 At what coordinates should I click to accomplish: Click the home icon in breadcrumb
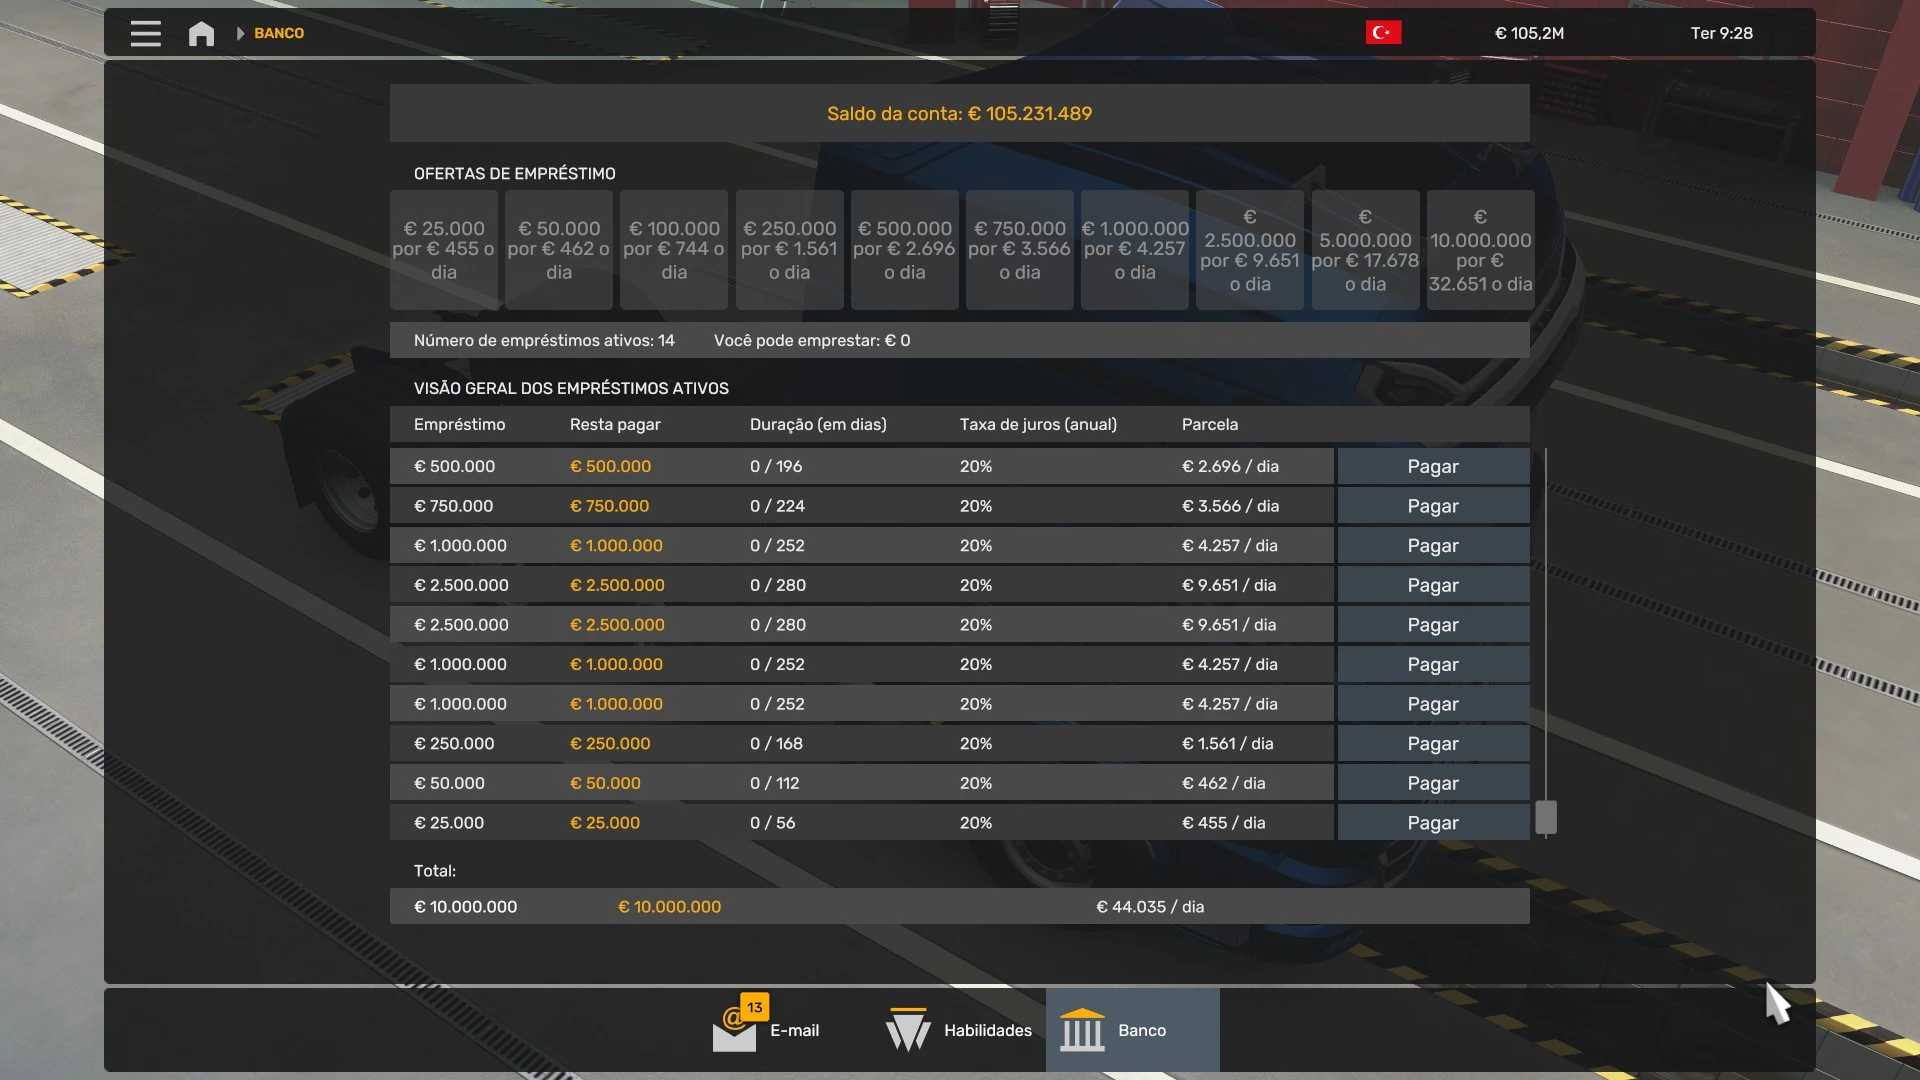point(201,33)
